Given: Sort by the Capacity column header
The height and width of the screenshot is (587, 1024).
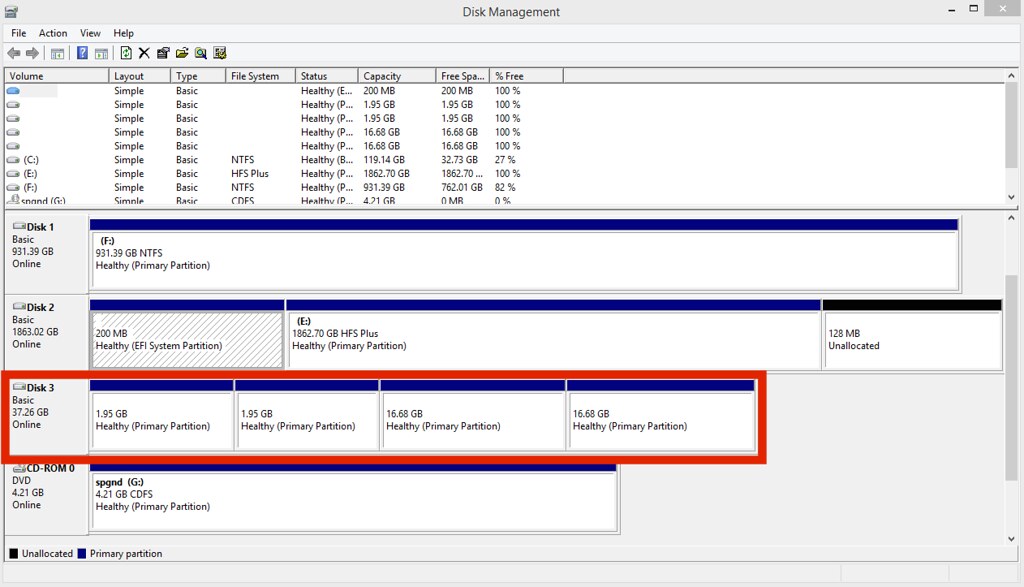Looking at the screenshot, I should (x=397, y=76).
